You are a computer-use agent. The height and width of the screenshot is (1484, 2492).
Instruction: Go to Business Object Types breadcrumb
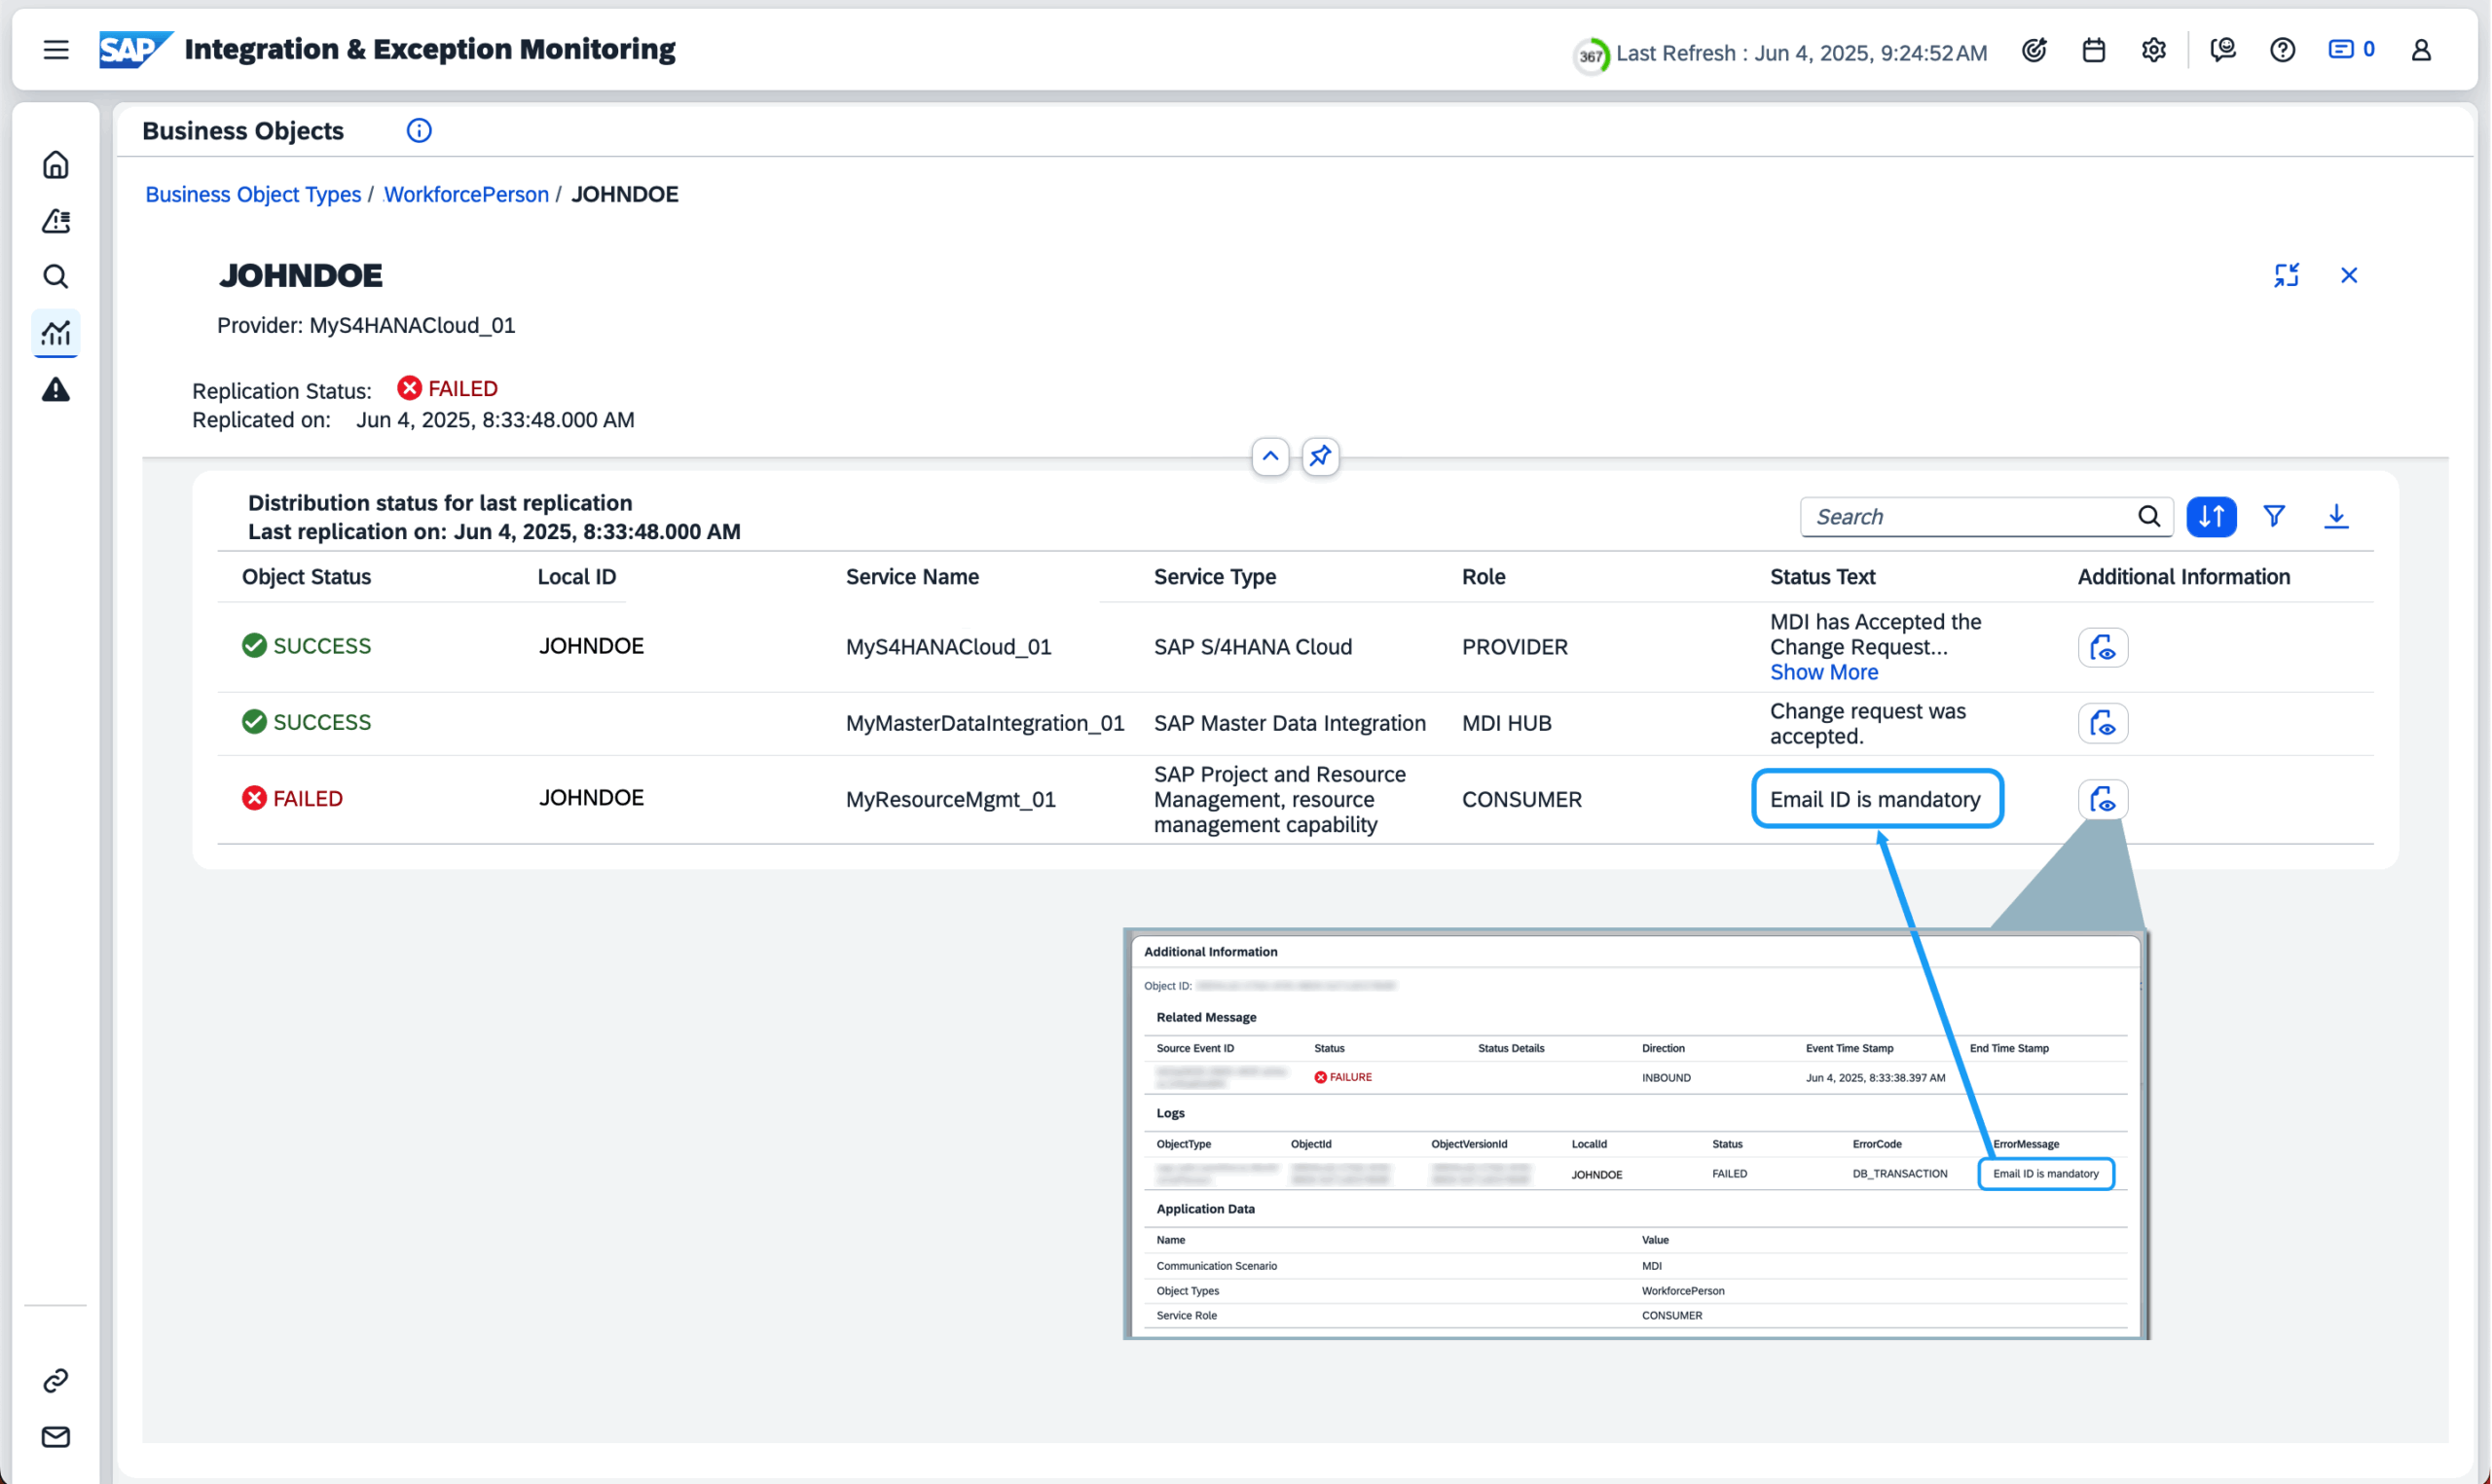253,194
